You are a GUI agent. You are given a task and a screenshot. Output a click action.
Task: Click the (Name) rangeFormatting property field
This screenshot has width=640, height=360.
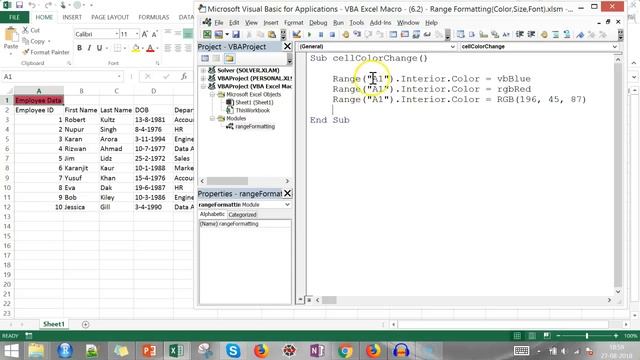click(x=245, y=224)
